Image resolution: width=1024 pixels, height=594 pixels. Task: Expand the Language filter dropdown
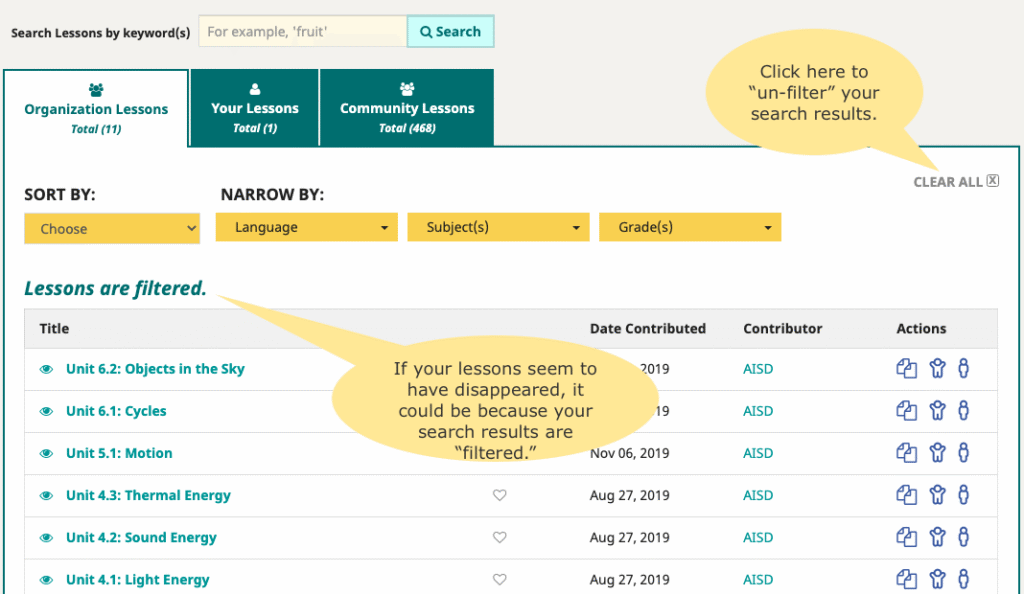coord(306,227)
